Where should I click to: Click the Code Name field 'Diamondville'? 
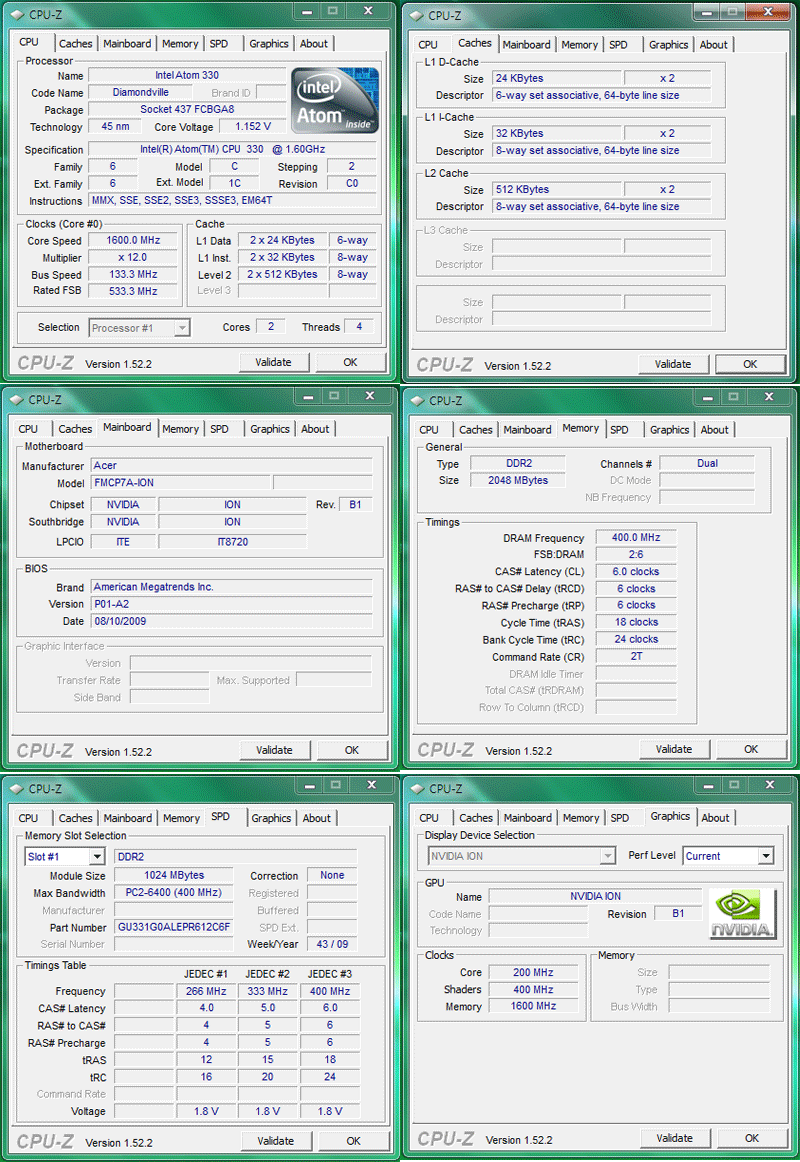140,93
